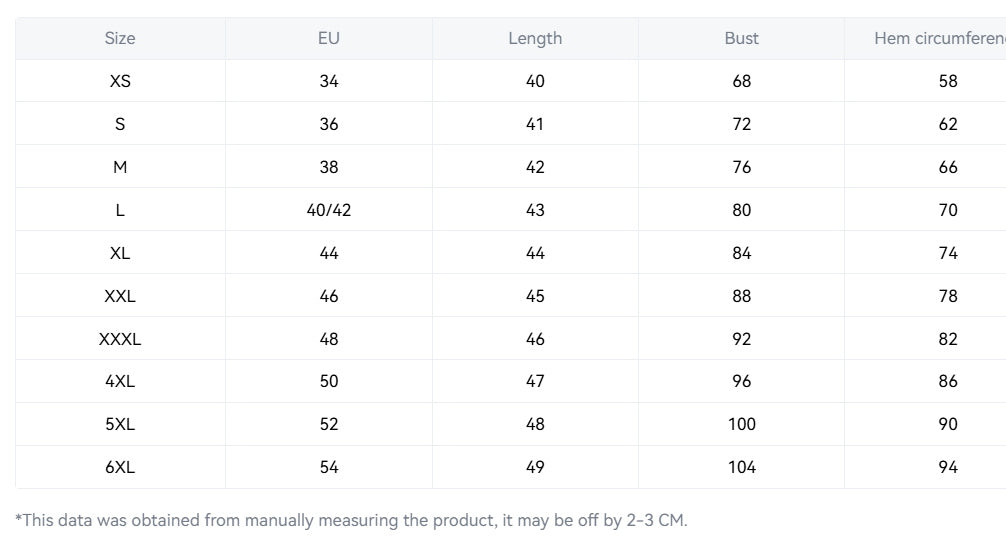The width and height of the screenshot is (1006, 551).
Task: Click the Bust column header
Action: tap(741, 38)
